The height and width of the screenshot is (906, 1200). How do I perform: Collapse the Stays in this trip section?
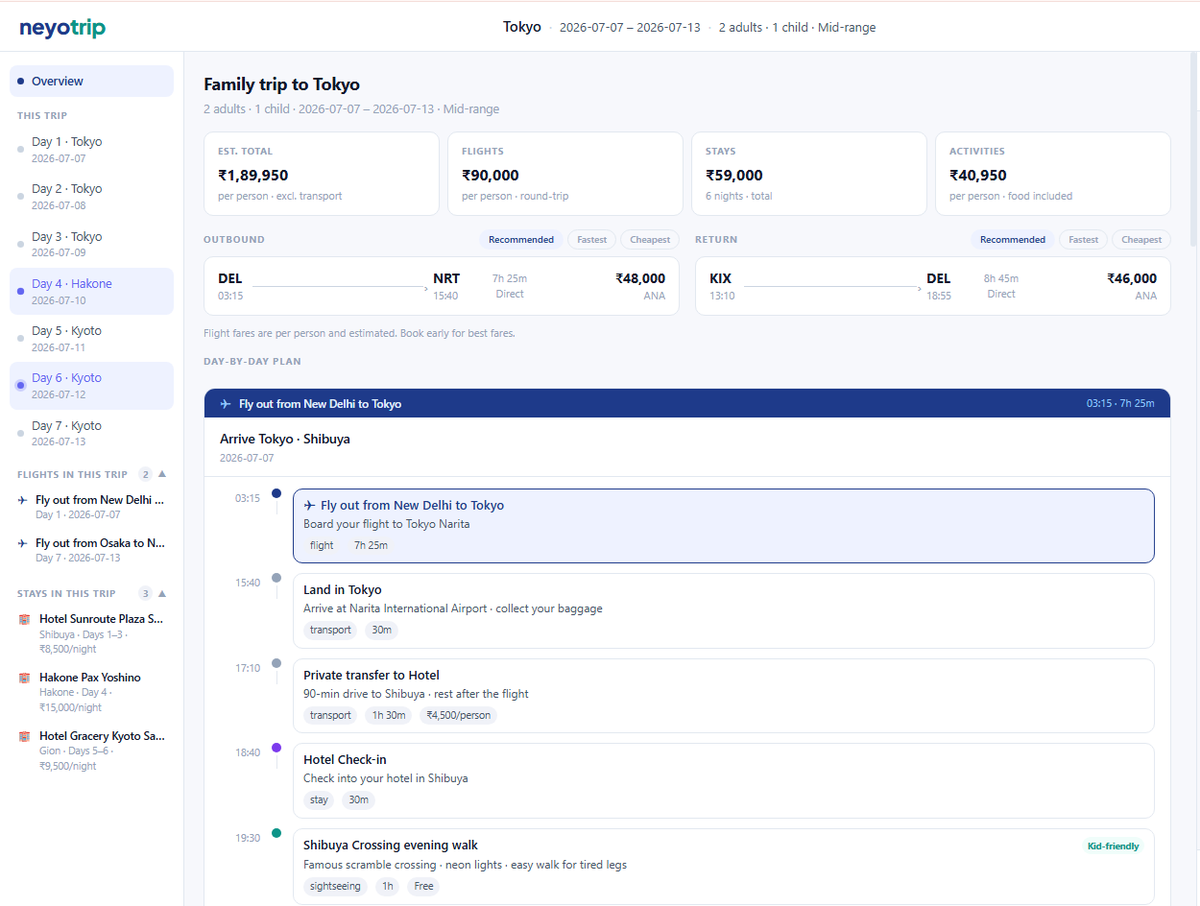pyautogui.click(x=162, y=593)
